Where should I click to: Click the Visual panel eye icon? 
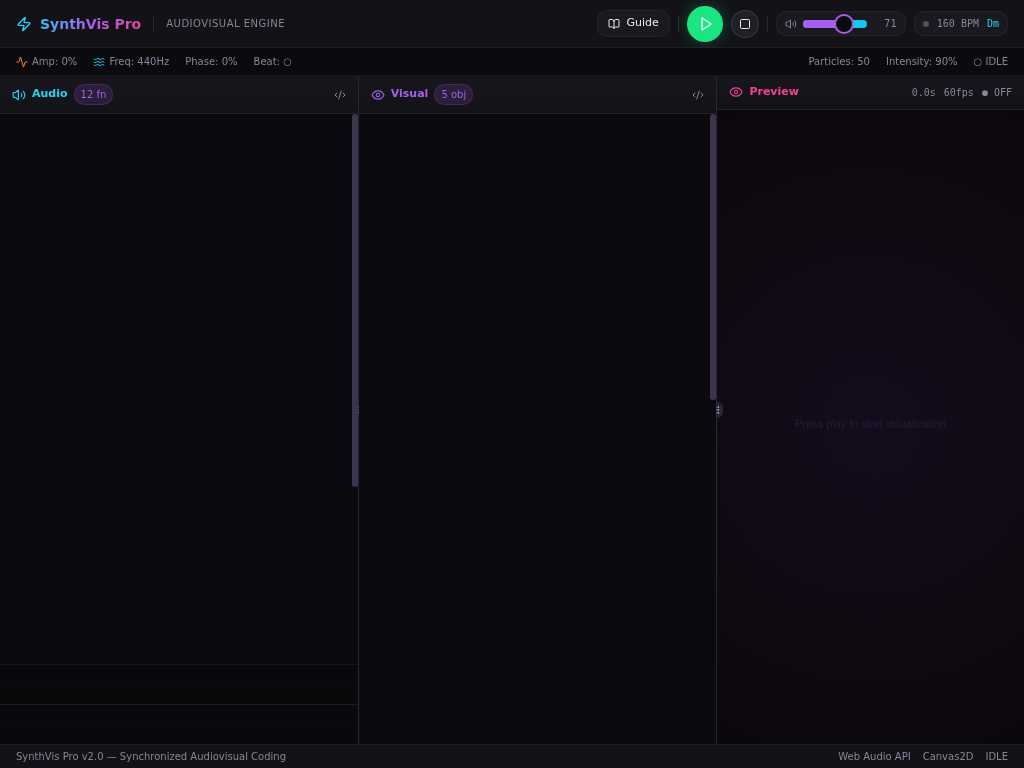coord(377,95)
